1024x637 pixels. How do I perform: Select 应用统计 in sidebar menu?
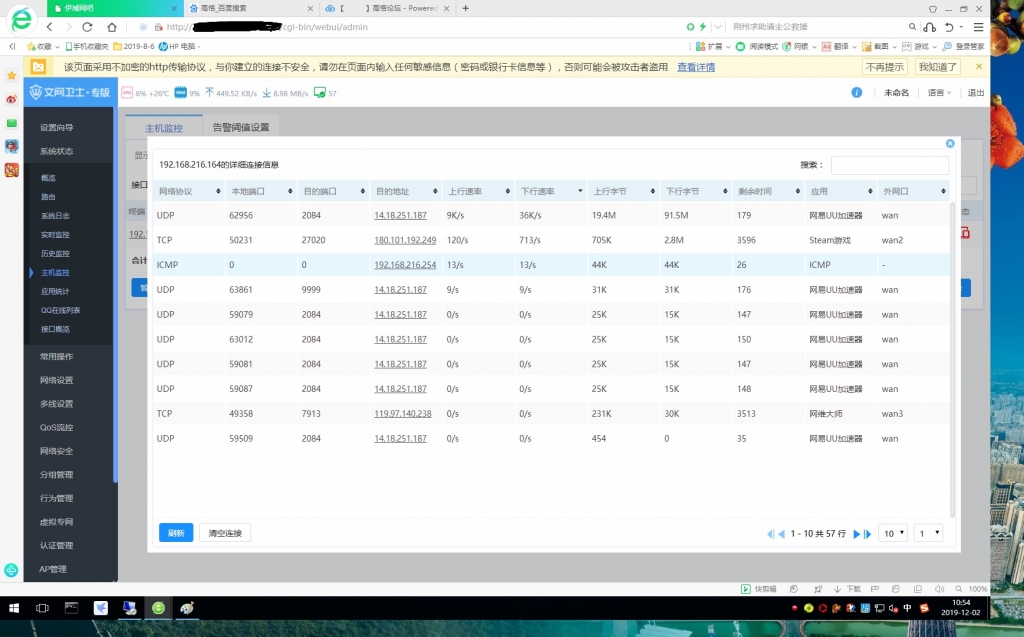(56, 291)
